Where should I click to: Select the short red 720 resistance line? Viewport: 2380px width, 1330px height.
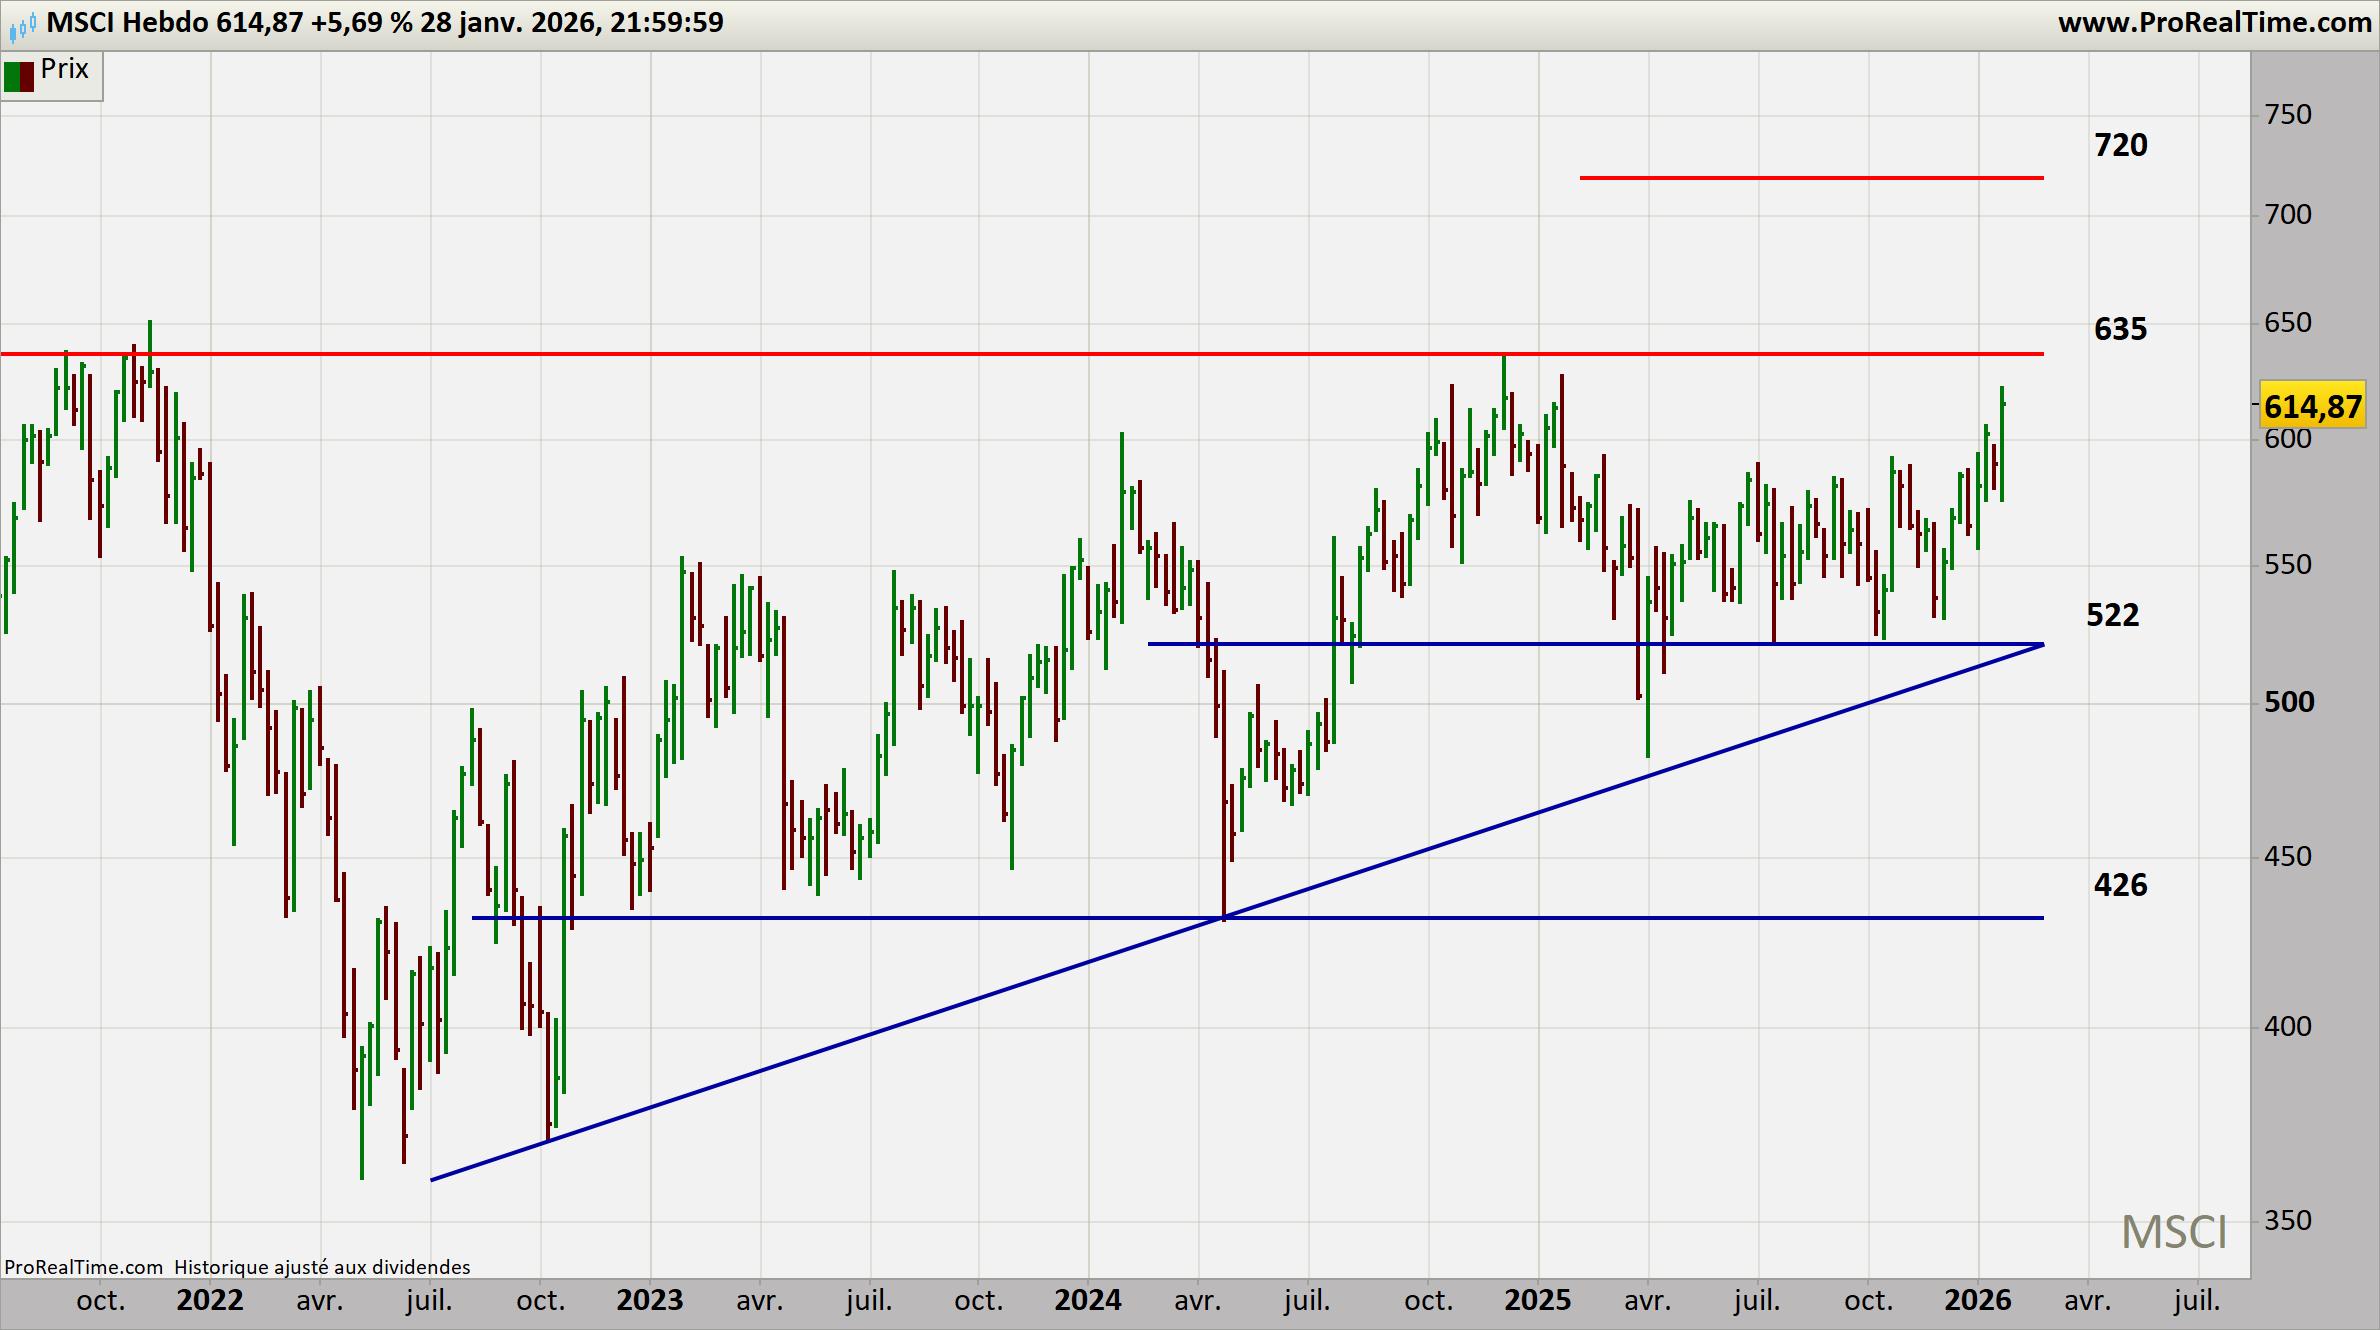coord(1810,178)
